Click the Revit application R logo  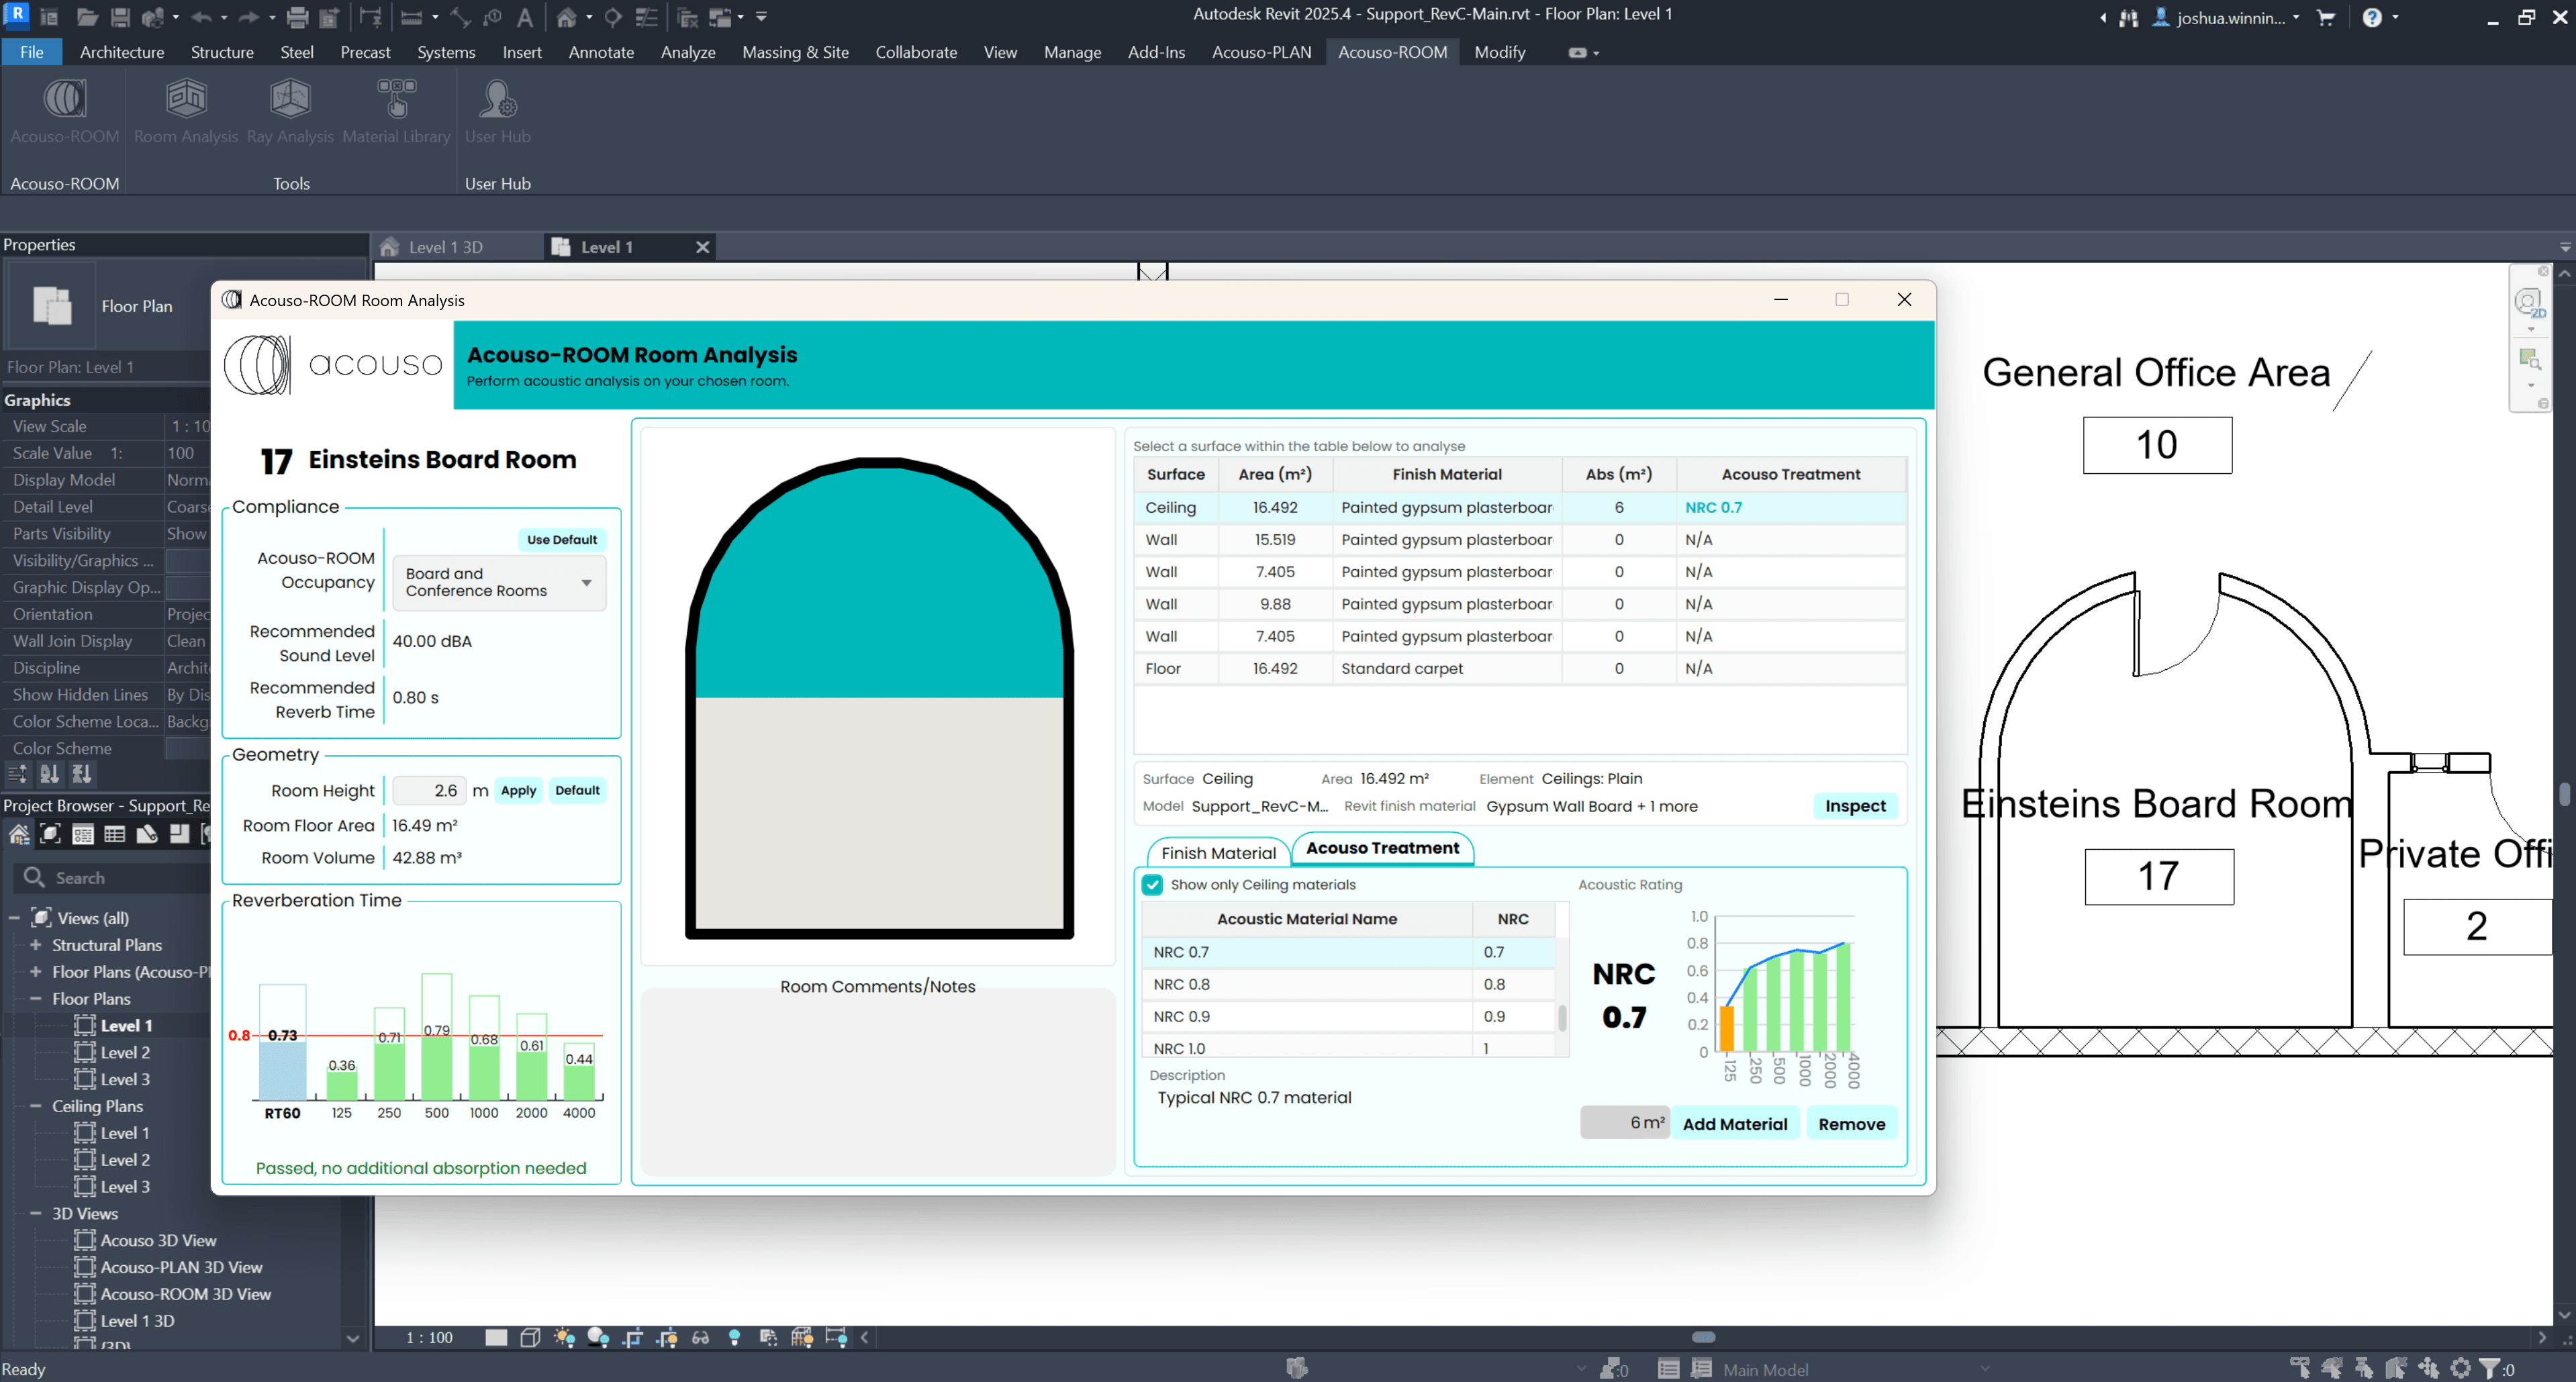pos(16,15)
